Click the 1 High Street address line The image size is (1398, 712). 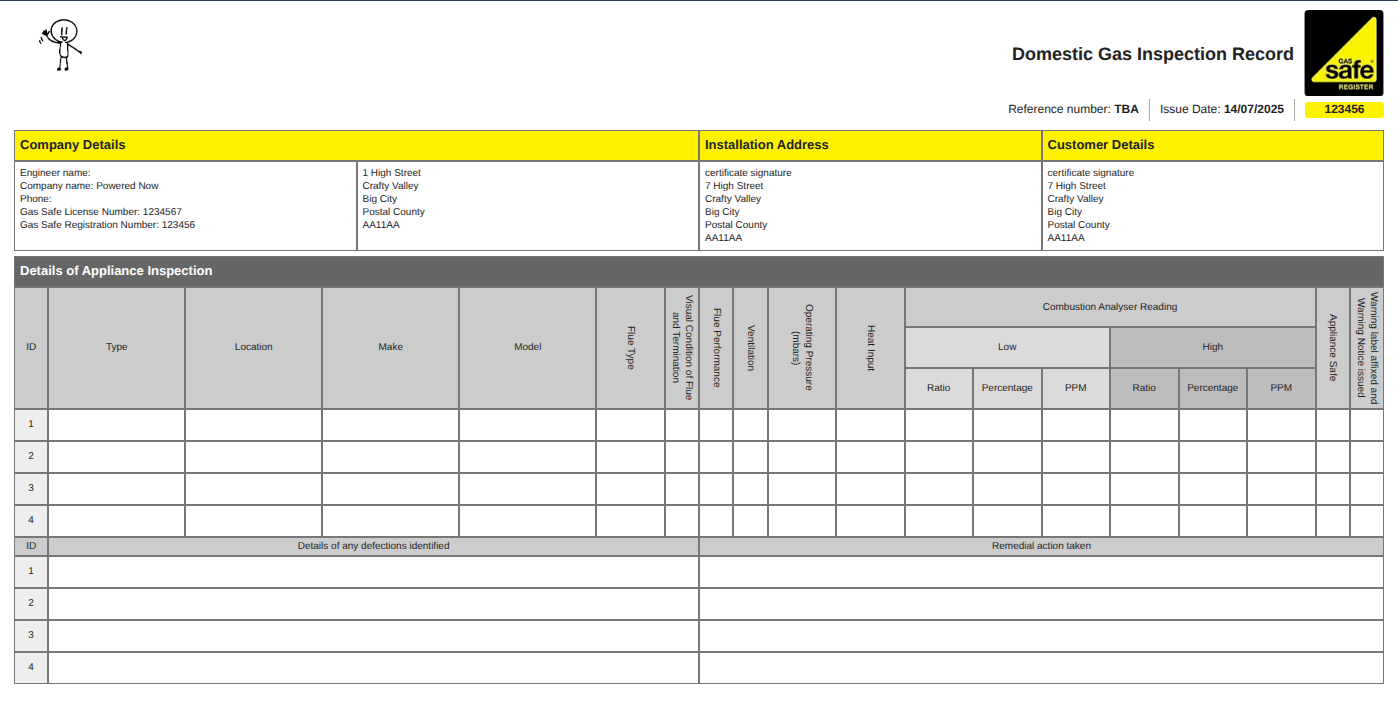(392, 173)
